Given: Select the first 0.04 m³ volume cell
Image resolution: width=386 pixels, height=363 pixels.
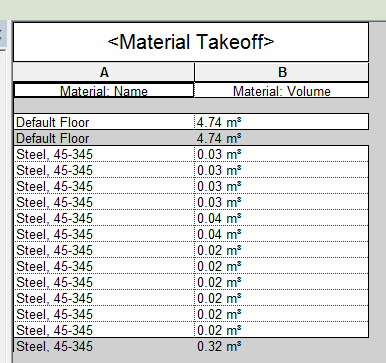Looking at the screenshot, I should (x=282, y=218).
